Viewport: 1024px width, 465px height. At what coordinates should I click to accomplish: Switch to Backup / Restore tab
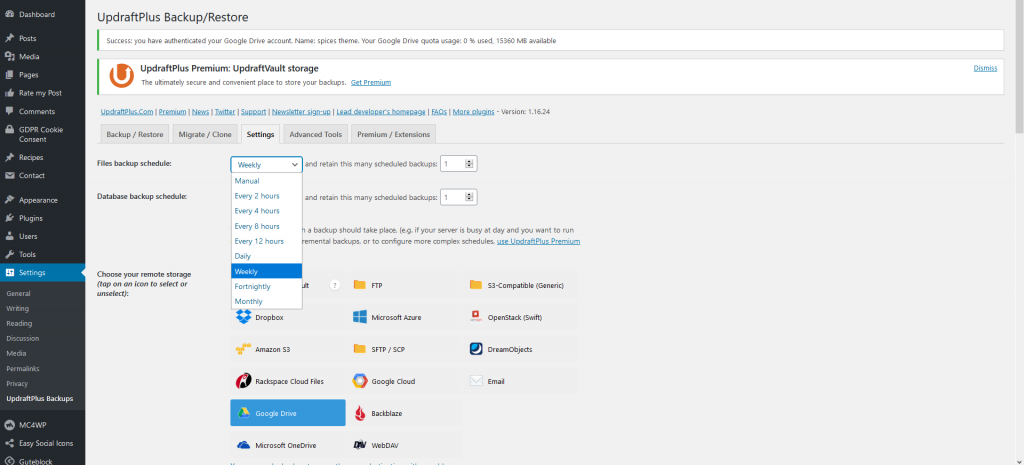click(135, 135)
